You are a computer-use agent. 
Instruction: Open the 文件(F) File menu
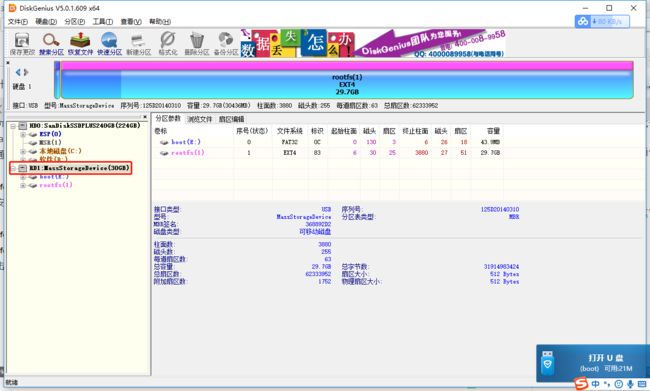point(18,22)
